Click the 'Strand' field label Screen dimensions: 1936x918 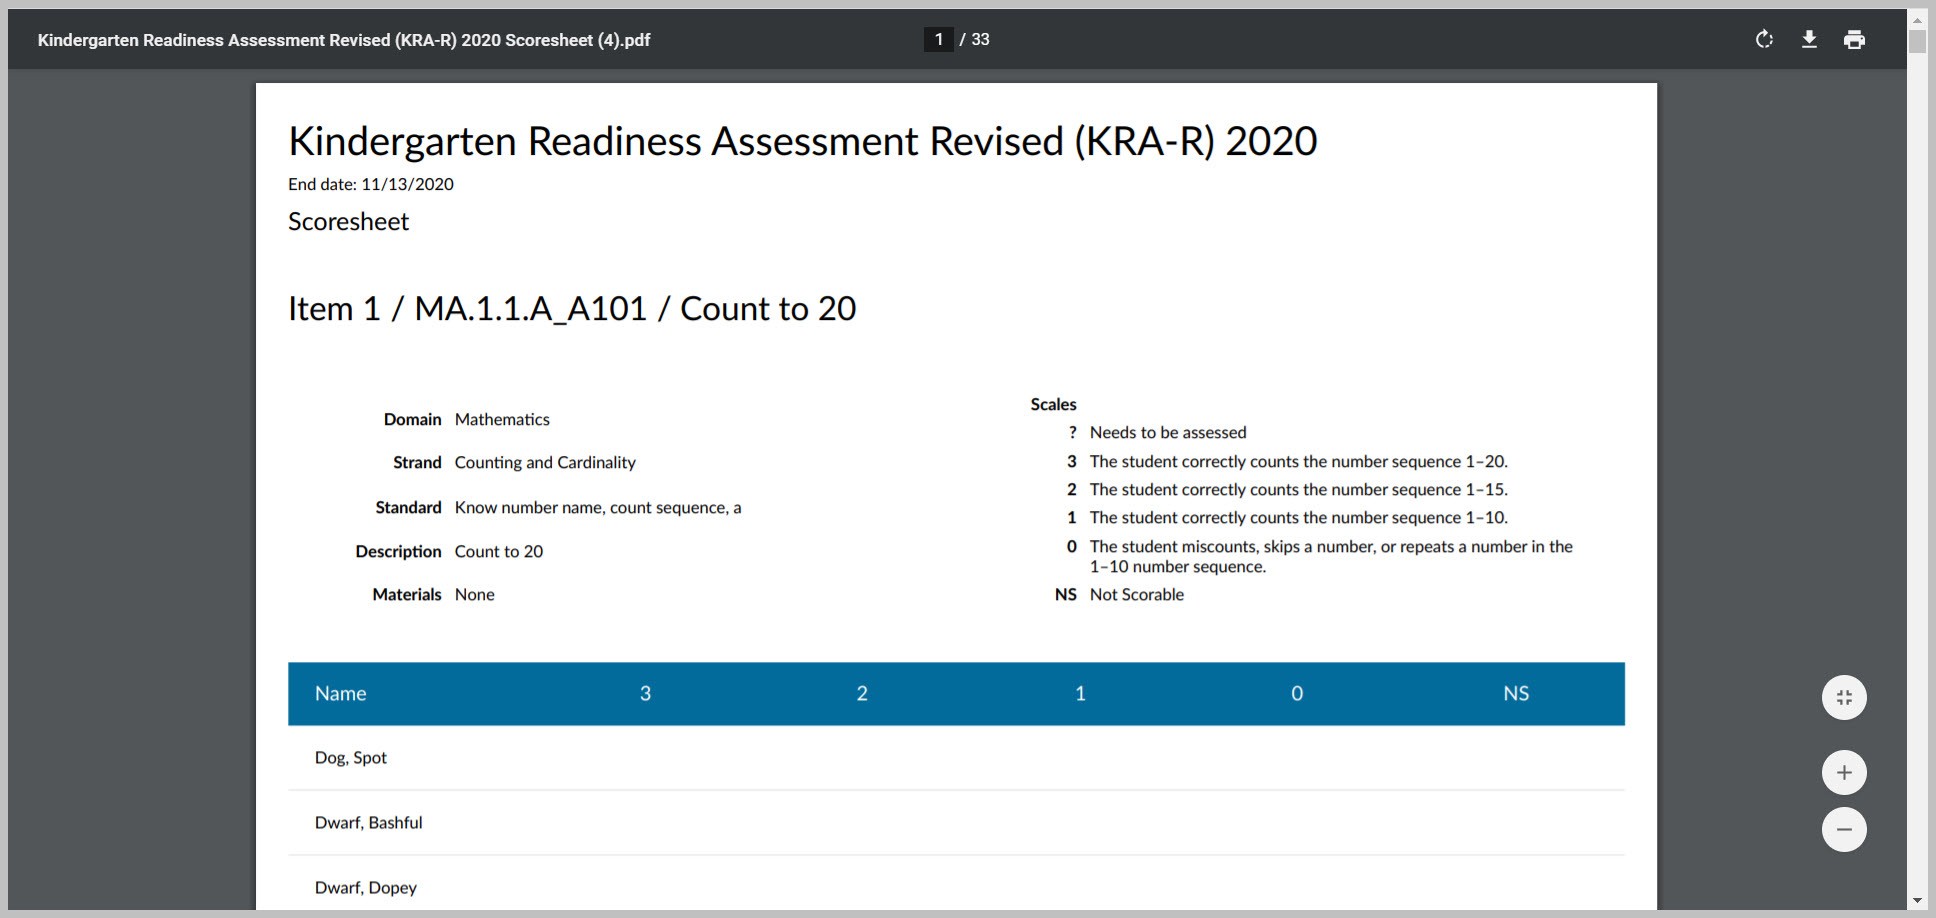click(417, 462)
